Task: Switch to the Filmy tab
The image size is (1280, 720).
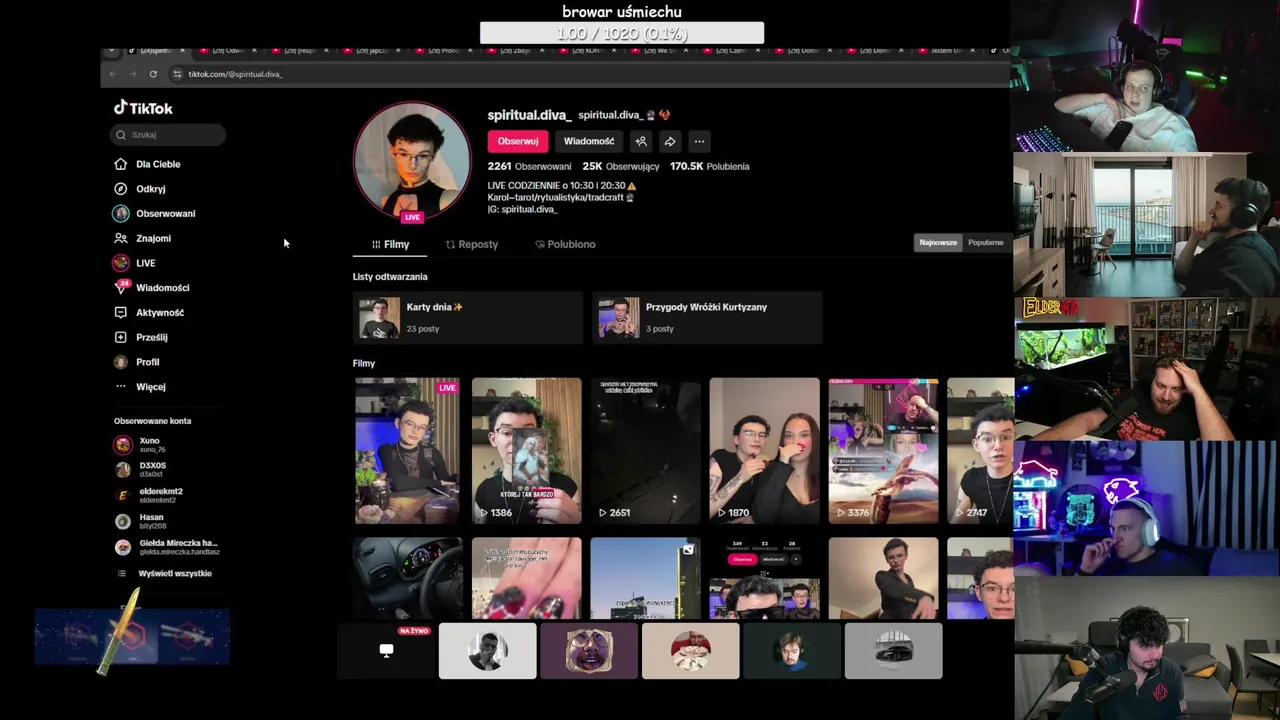Action: point(390,244)
